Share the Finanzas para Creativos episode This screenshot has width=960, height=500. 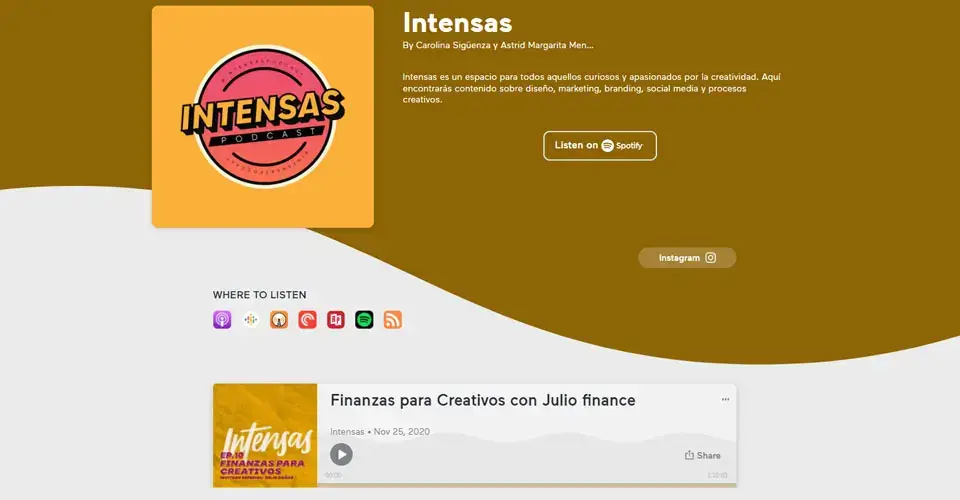[x=702, y=455]
